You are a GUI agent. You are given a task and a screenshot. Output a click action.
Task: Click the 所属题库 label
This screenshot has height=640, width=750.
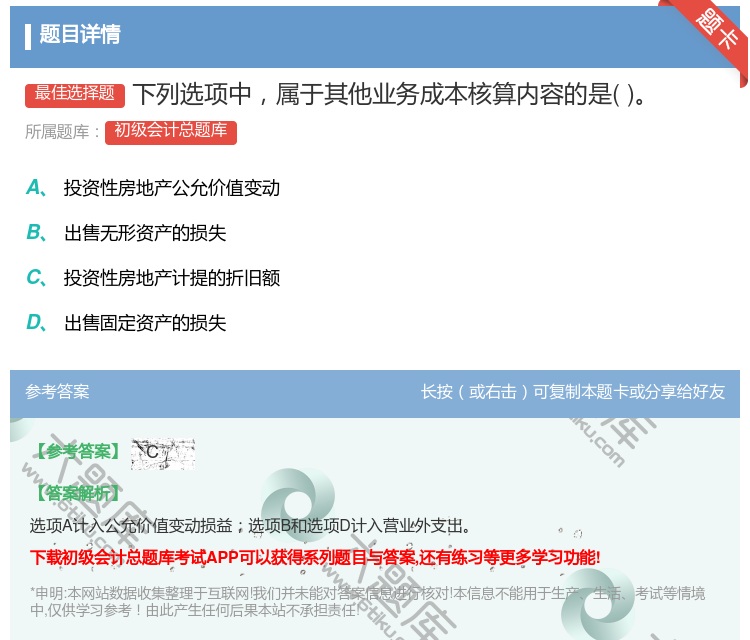pos(62,132)
